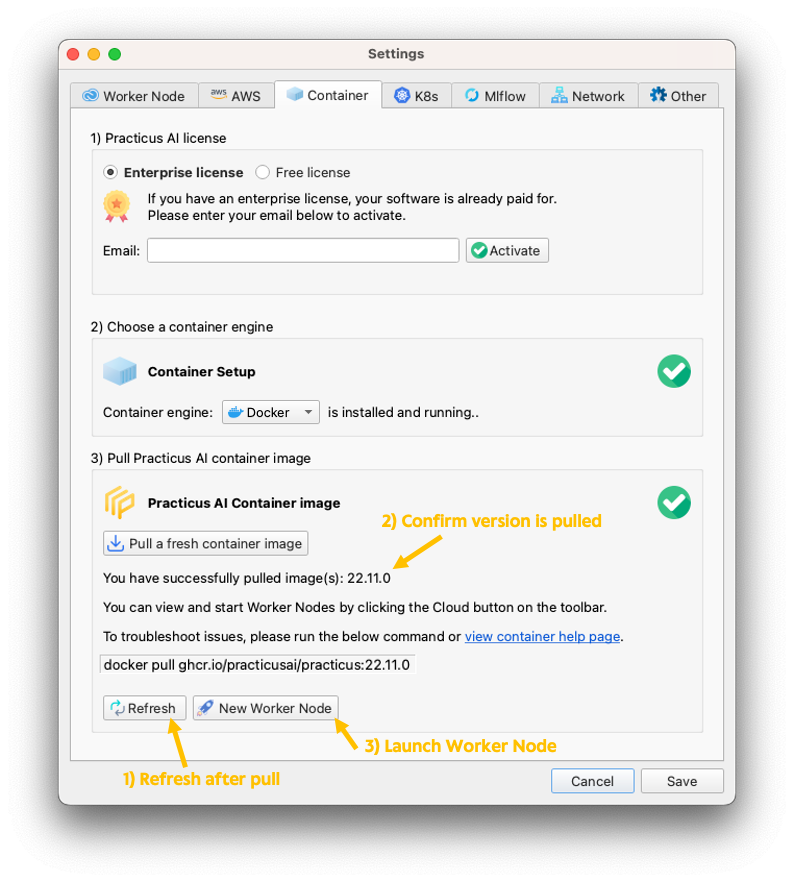Open the Network tab

[x=588, y=96]
